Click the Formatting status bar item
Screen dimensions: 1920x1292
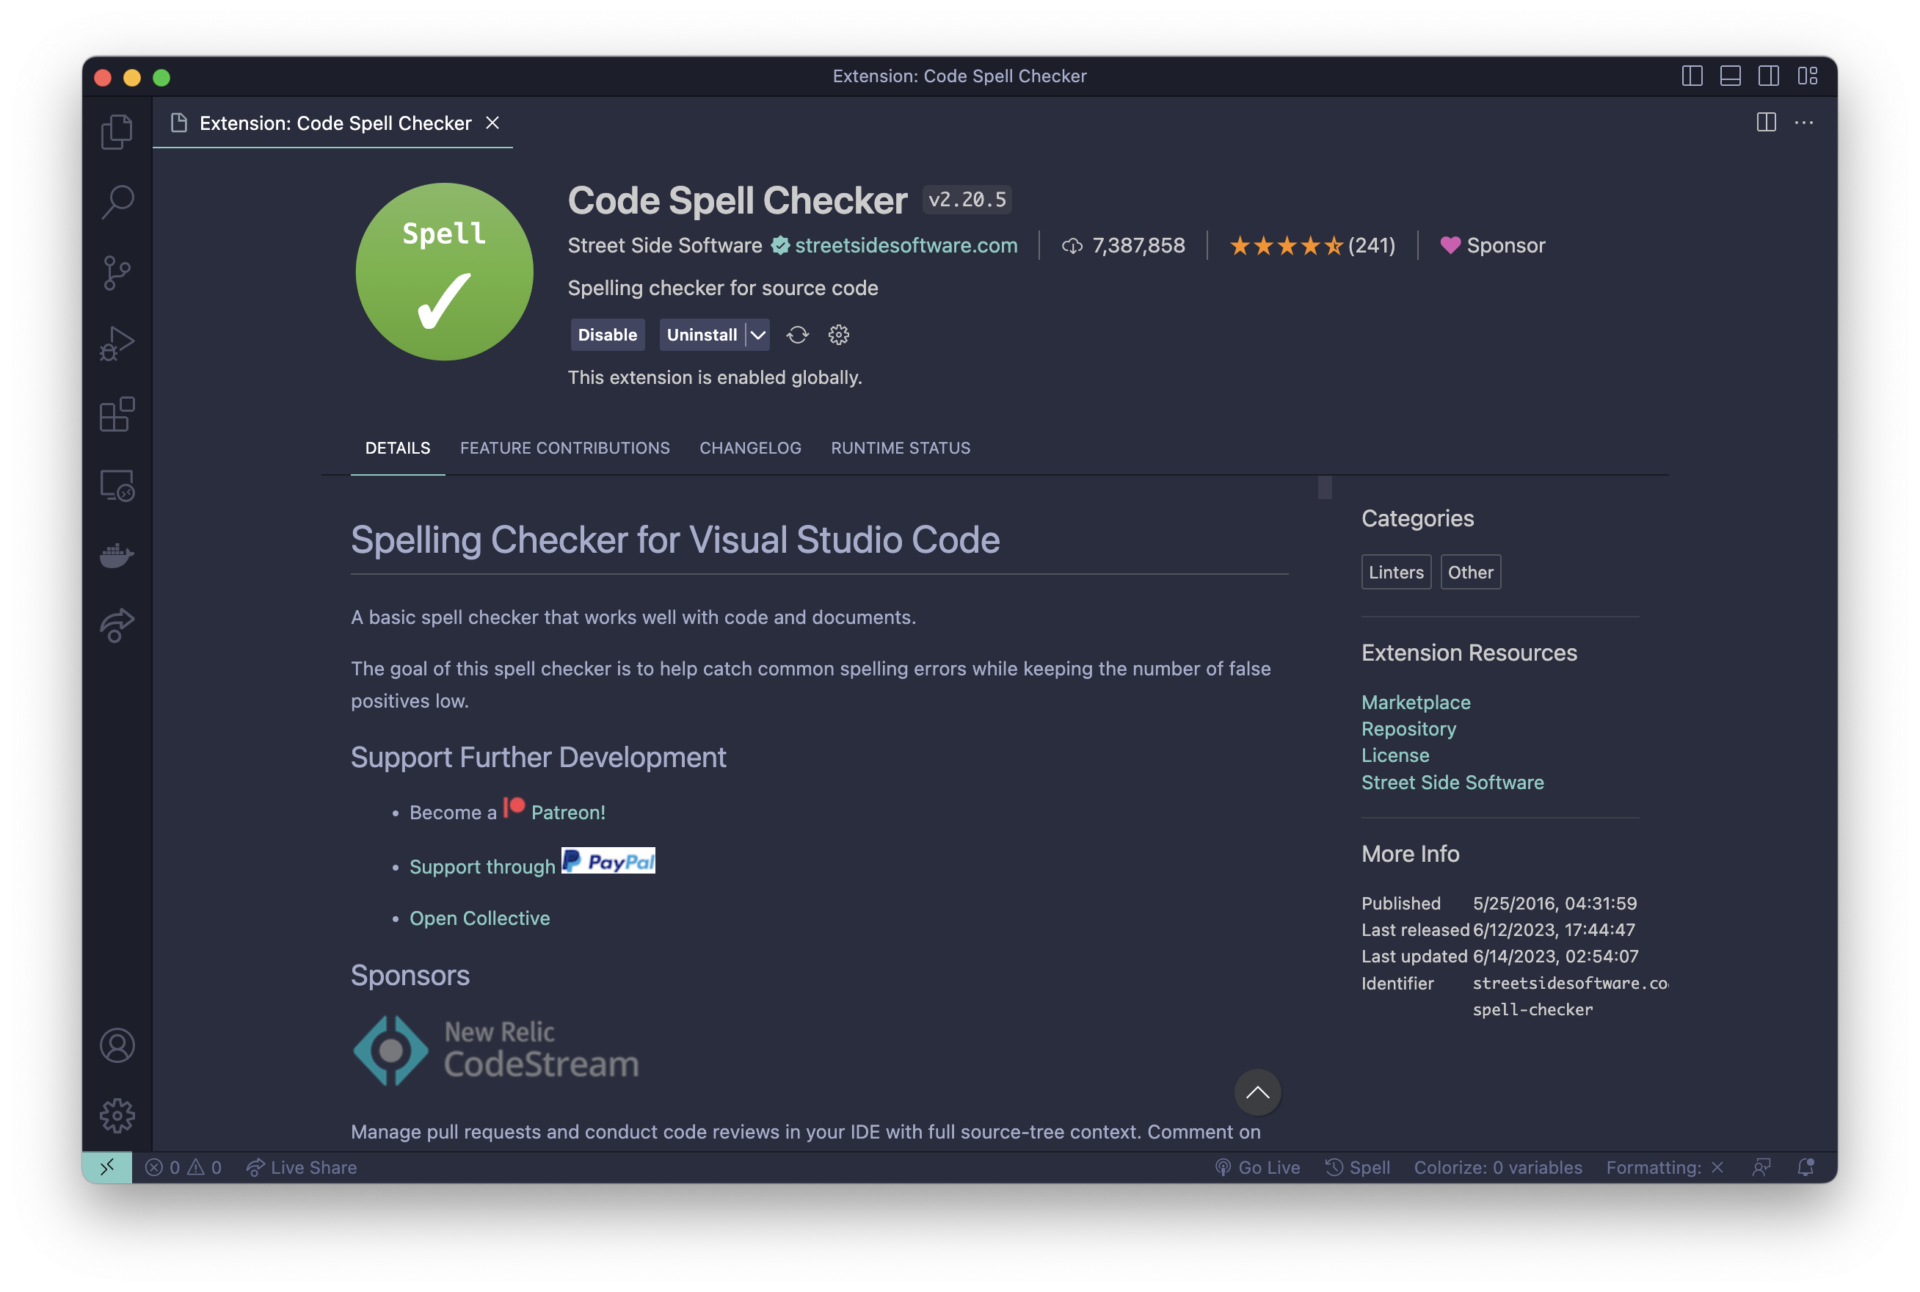click(1665, 1167)
